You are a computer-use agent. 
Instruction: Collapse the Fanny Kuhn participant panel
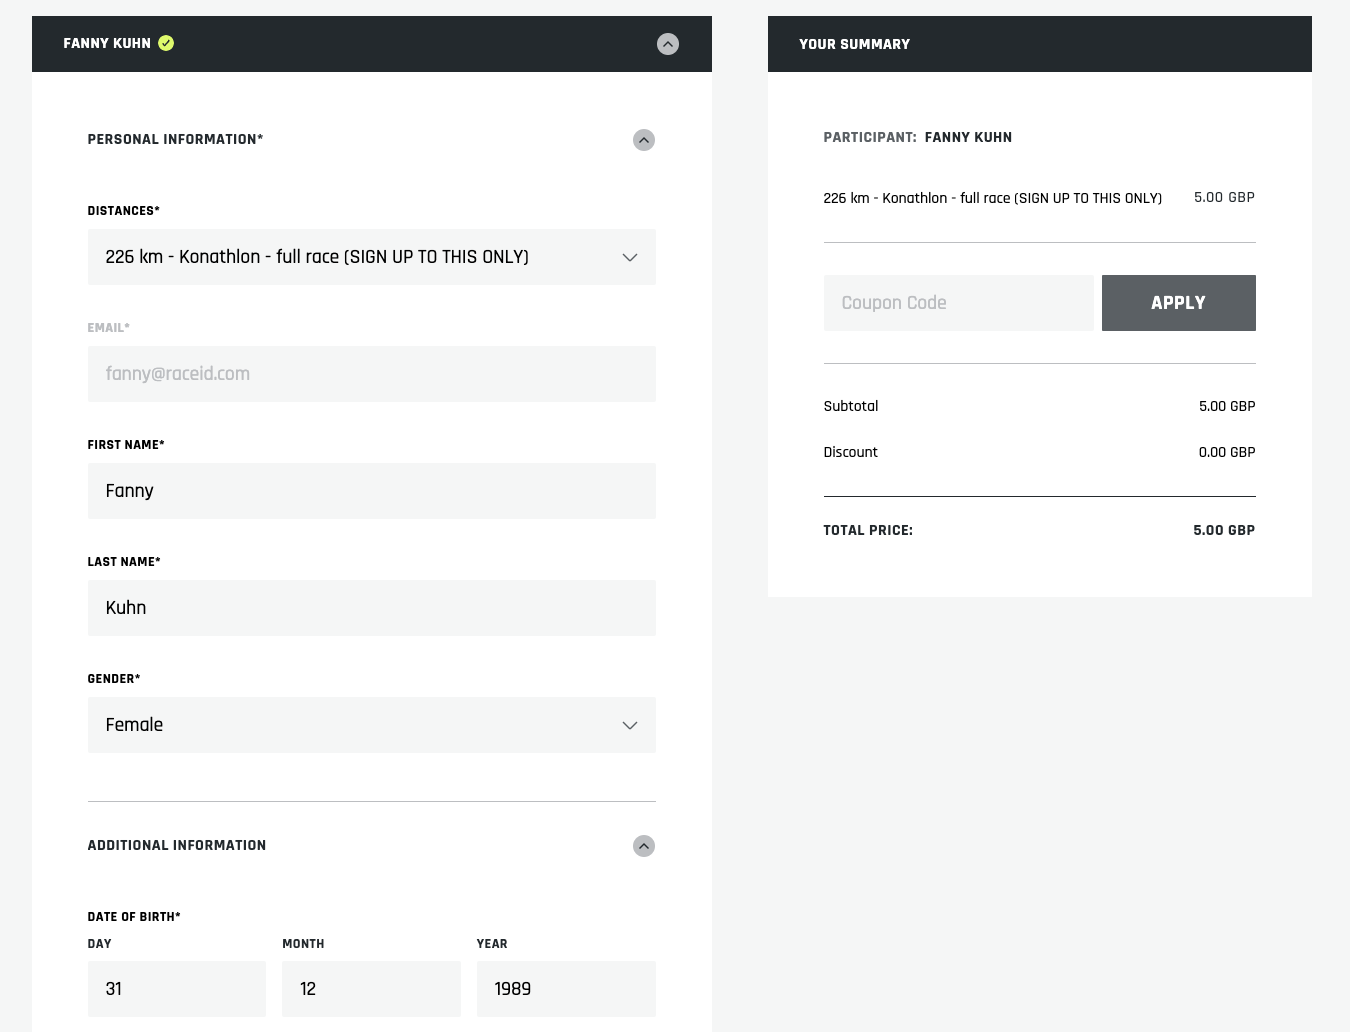(668, 44)
